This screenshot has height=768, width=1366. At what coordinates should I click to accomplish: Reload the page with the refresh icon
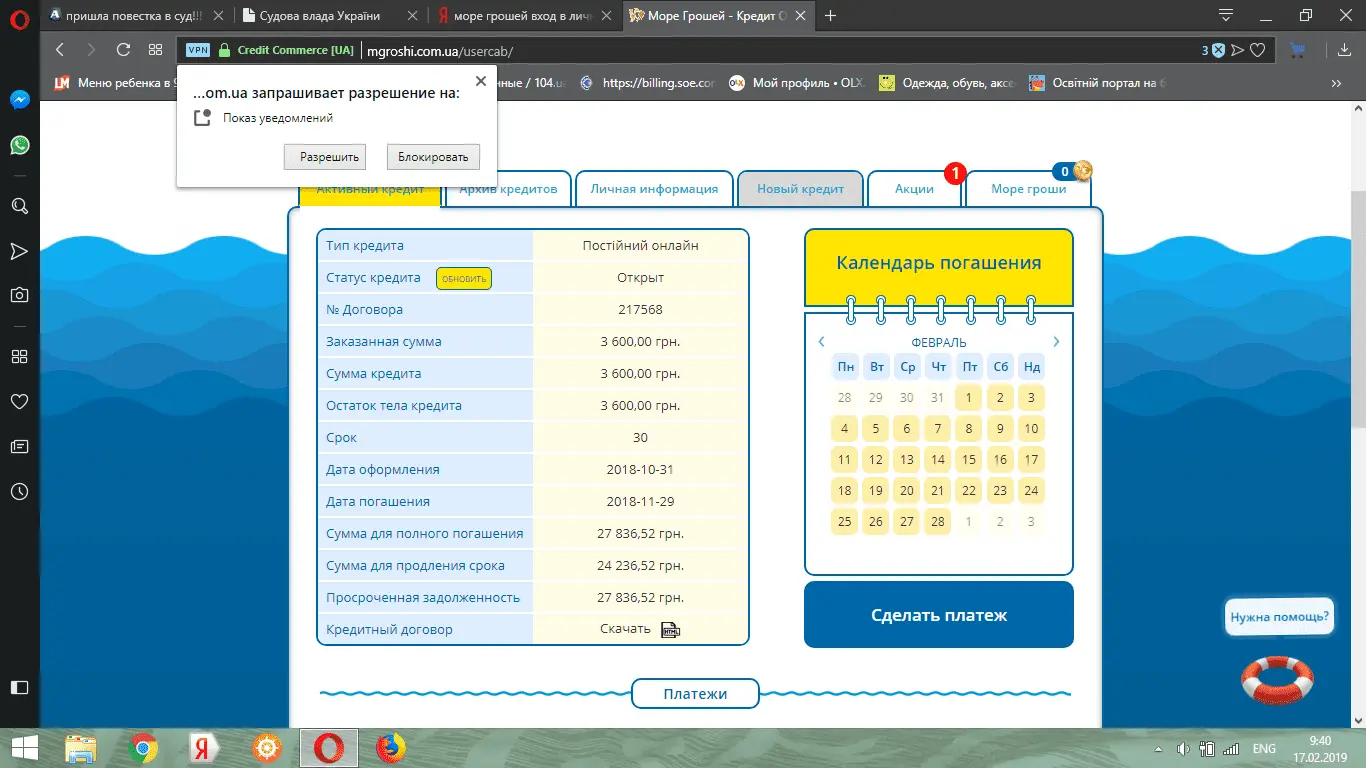tap(123, 50)
